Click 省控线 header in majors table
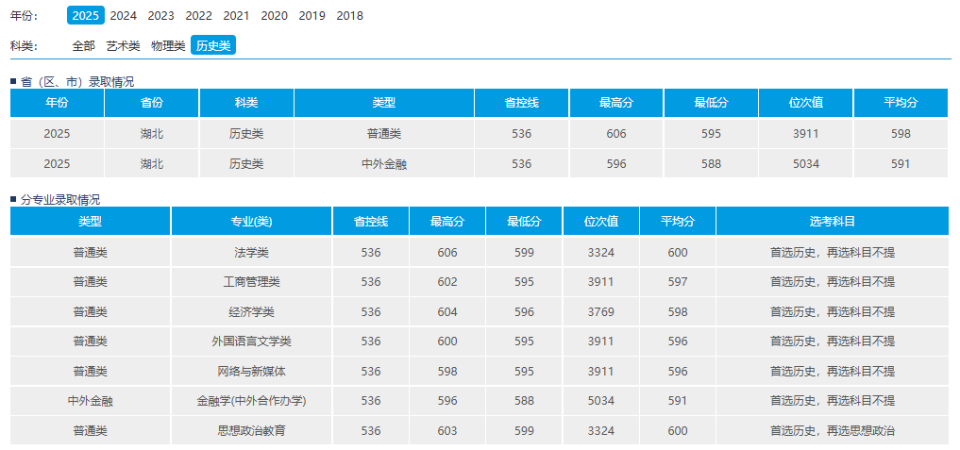The height and width of the screenshot is (450, 960). pyautogui.click(x=371, y=221)
